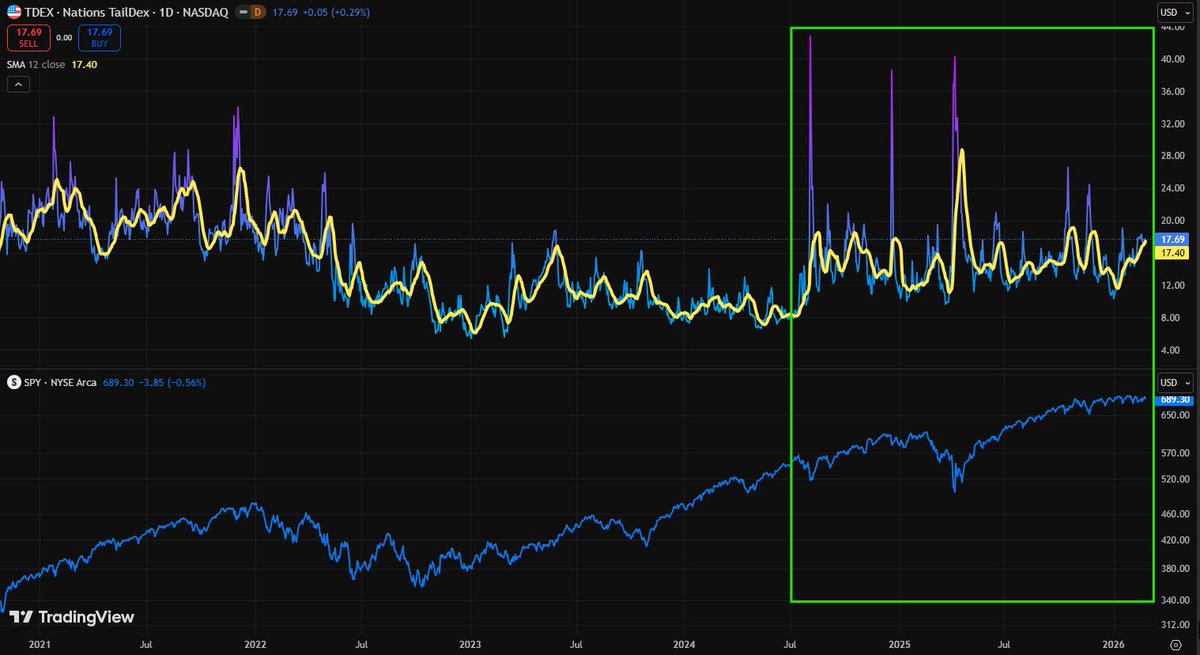This screenshot has height=655, width=1200.
Task: Click the SPY dollar-sign symbol icon
Action: point(14,382)
